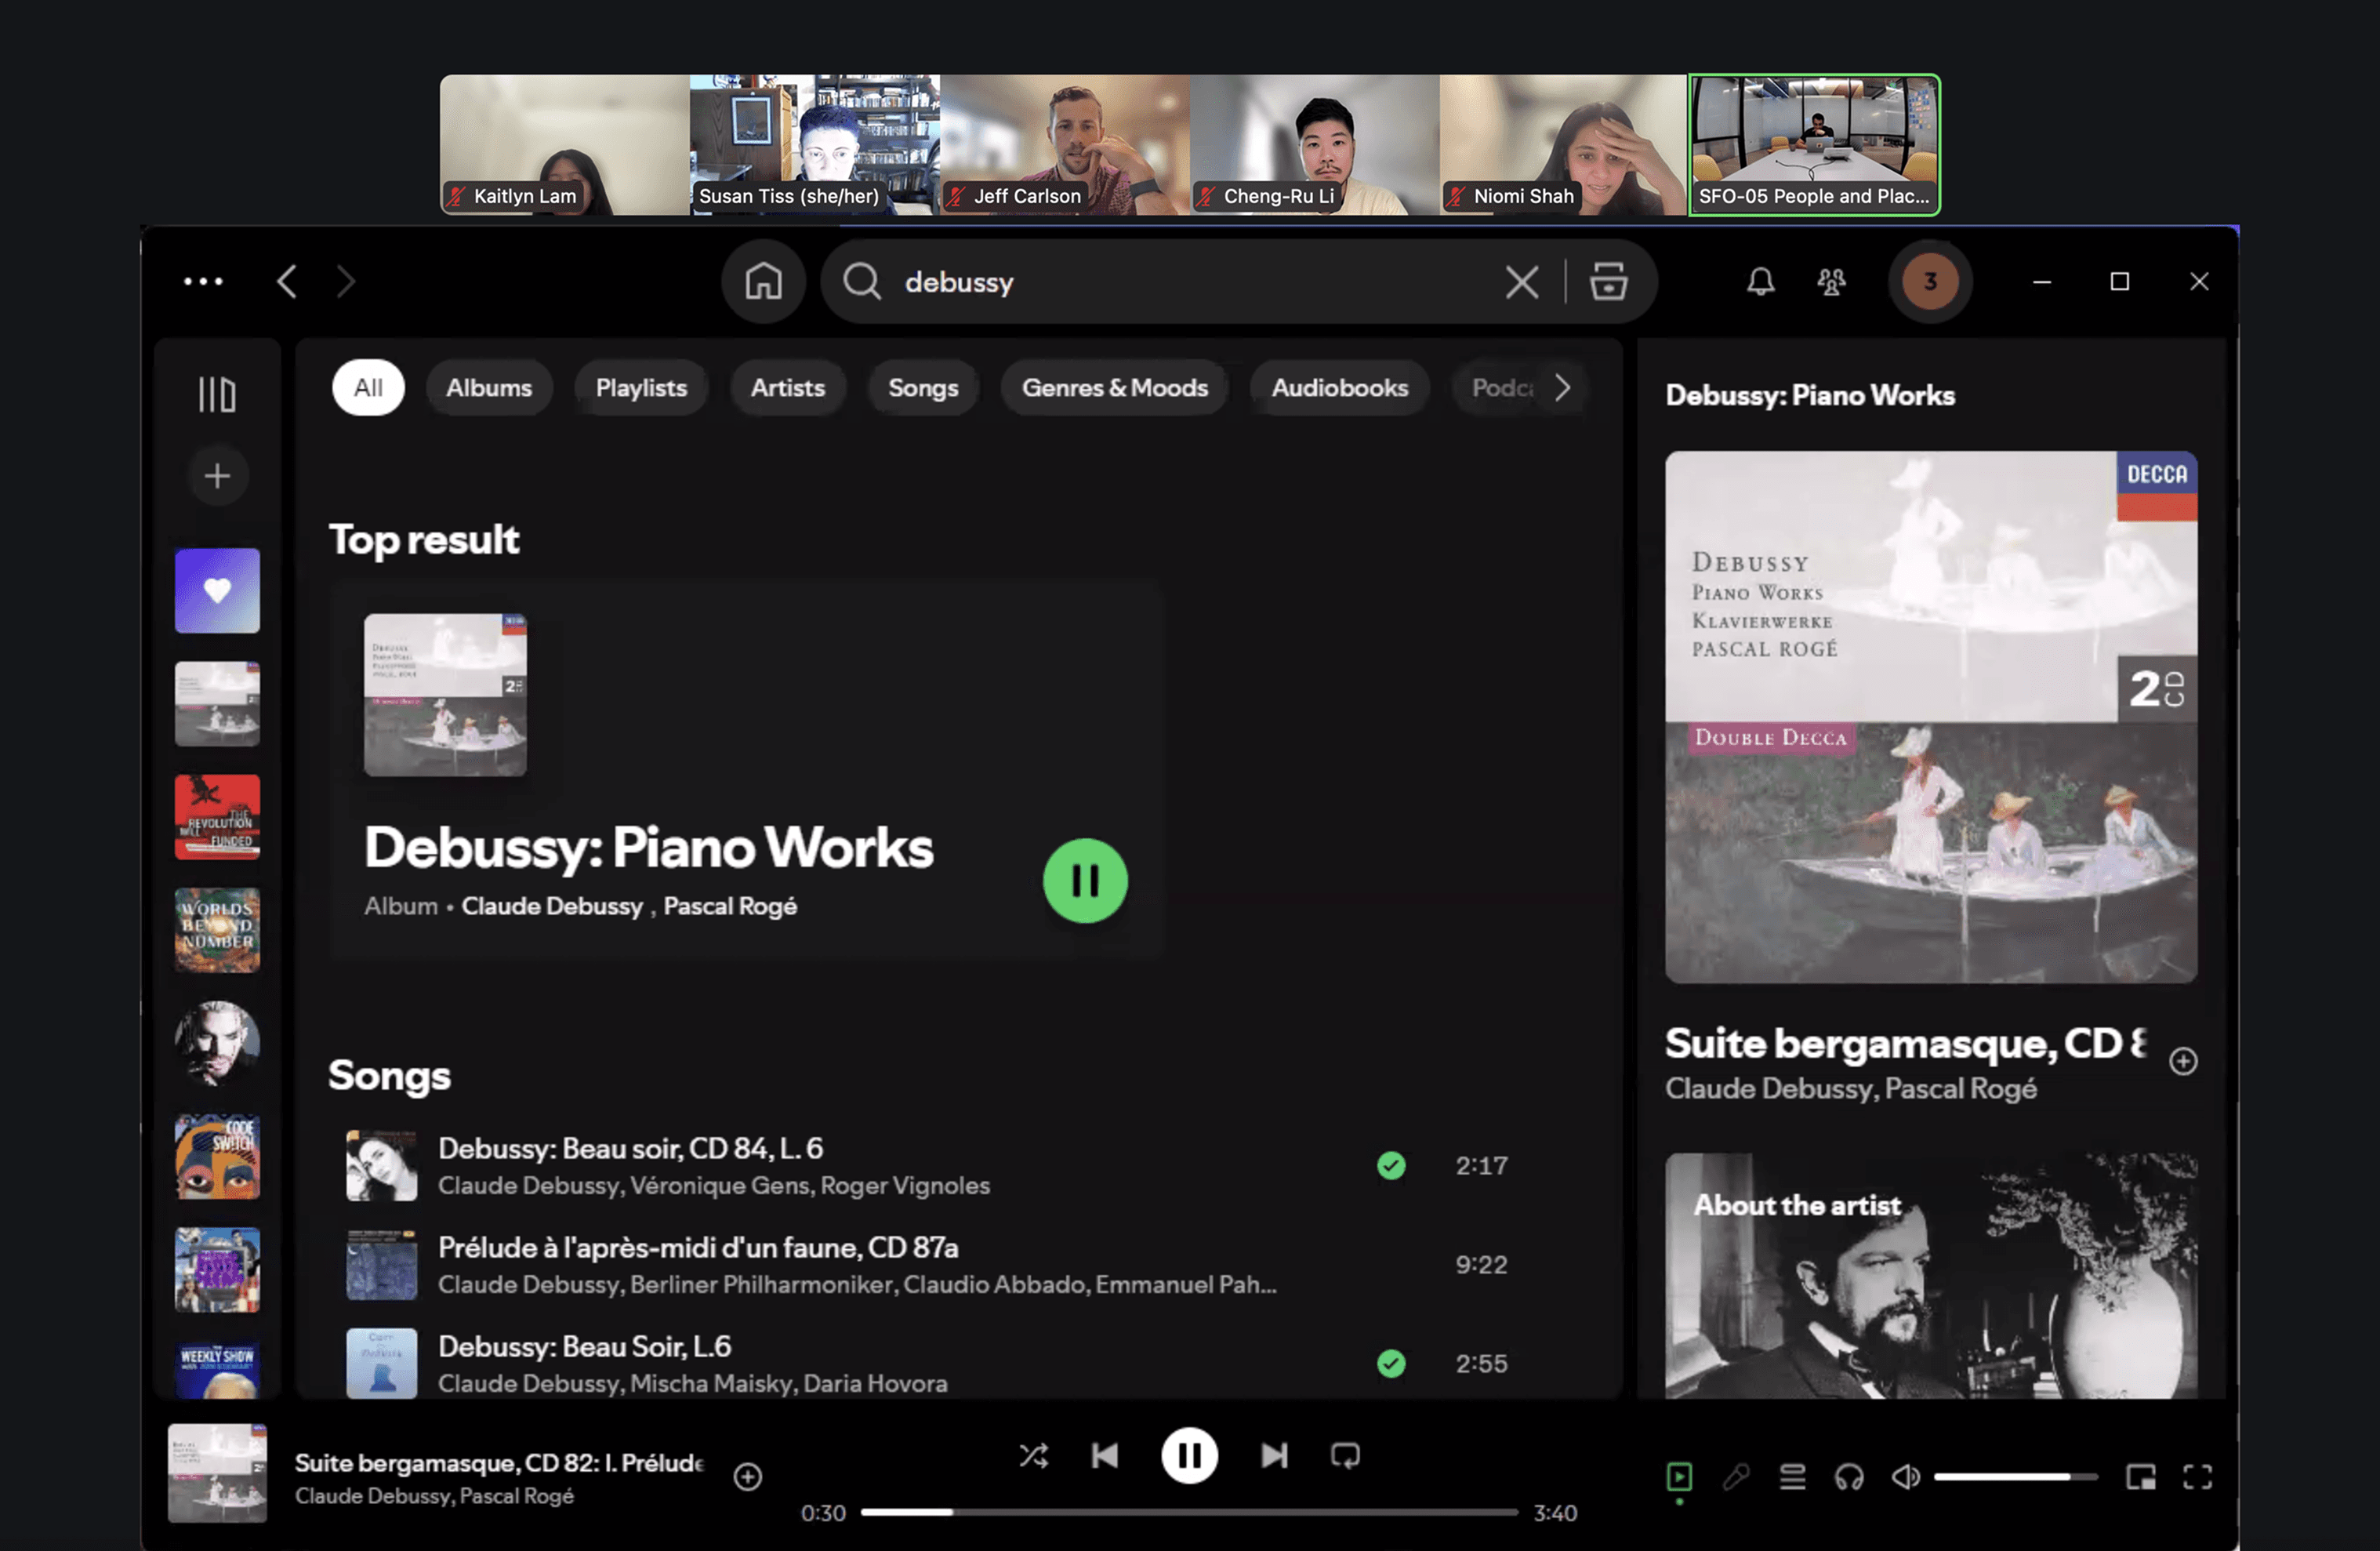This screenshot has width=2380, height=1551.
Task: Open the notifications bell
Action: pos(1760,281)
